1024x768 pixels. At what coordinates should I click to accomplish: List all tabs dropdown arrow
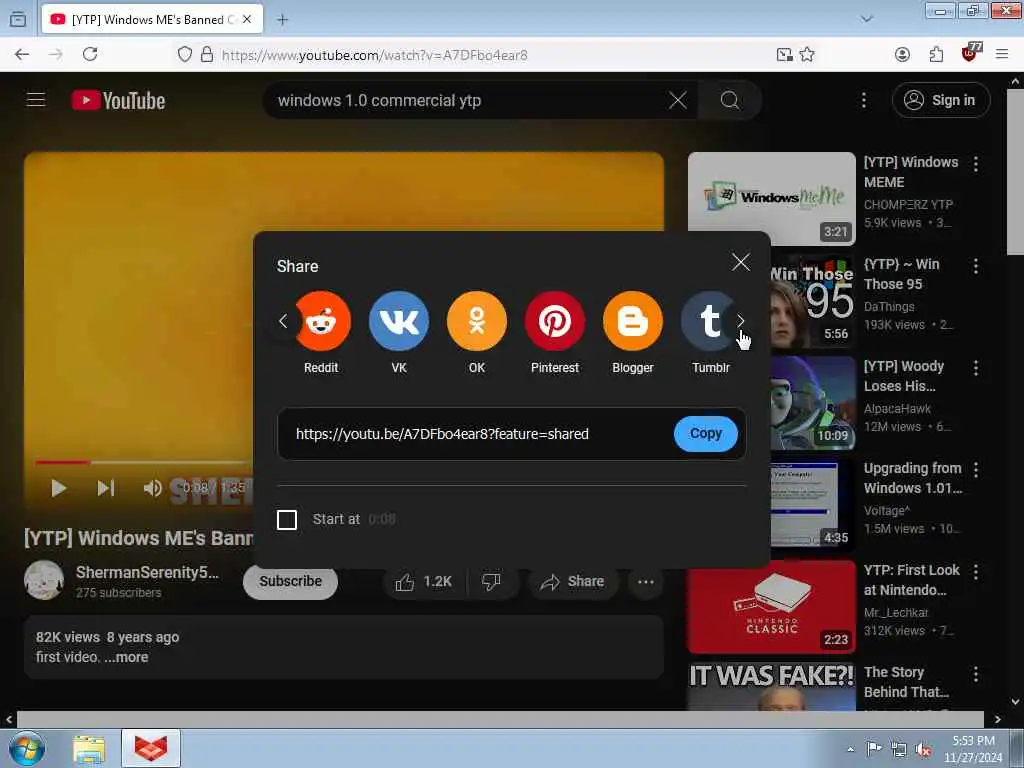tap(867, 19)
